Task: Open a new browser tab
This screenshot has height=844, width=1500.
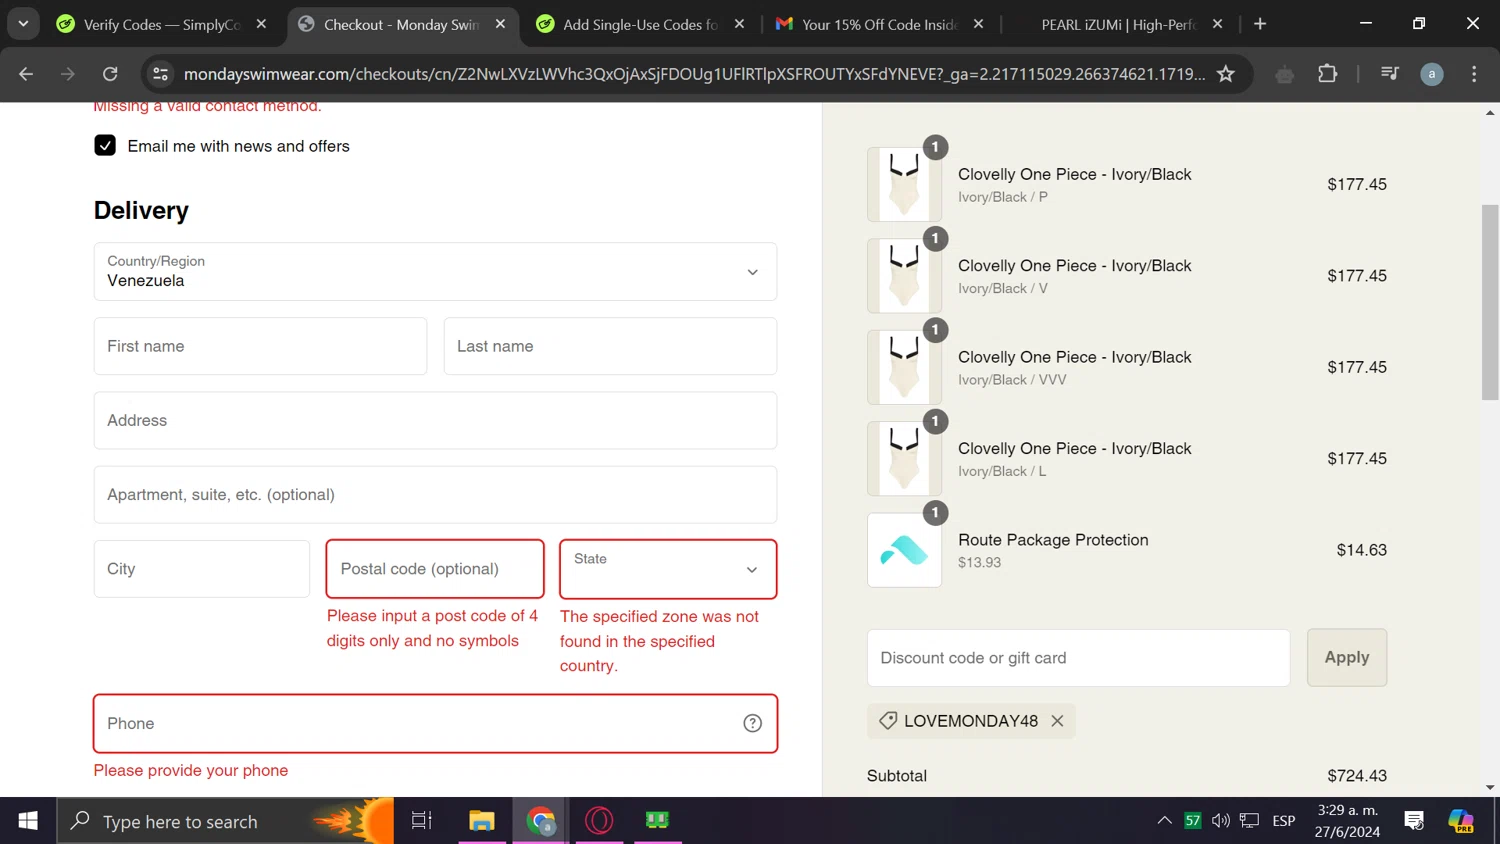Action: pyautogui.click(x=1260, y=24)
